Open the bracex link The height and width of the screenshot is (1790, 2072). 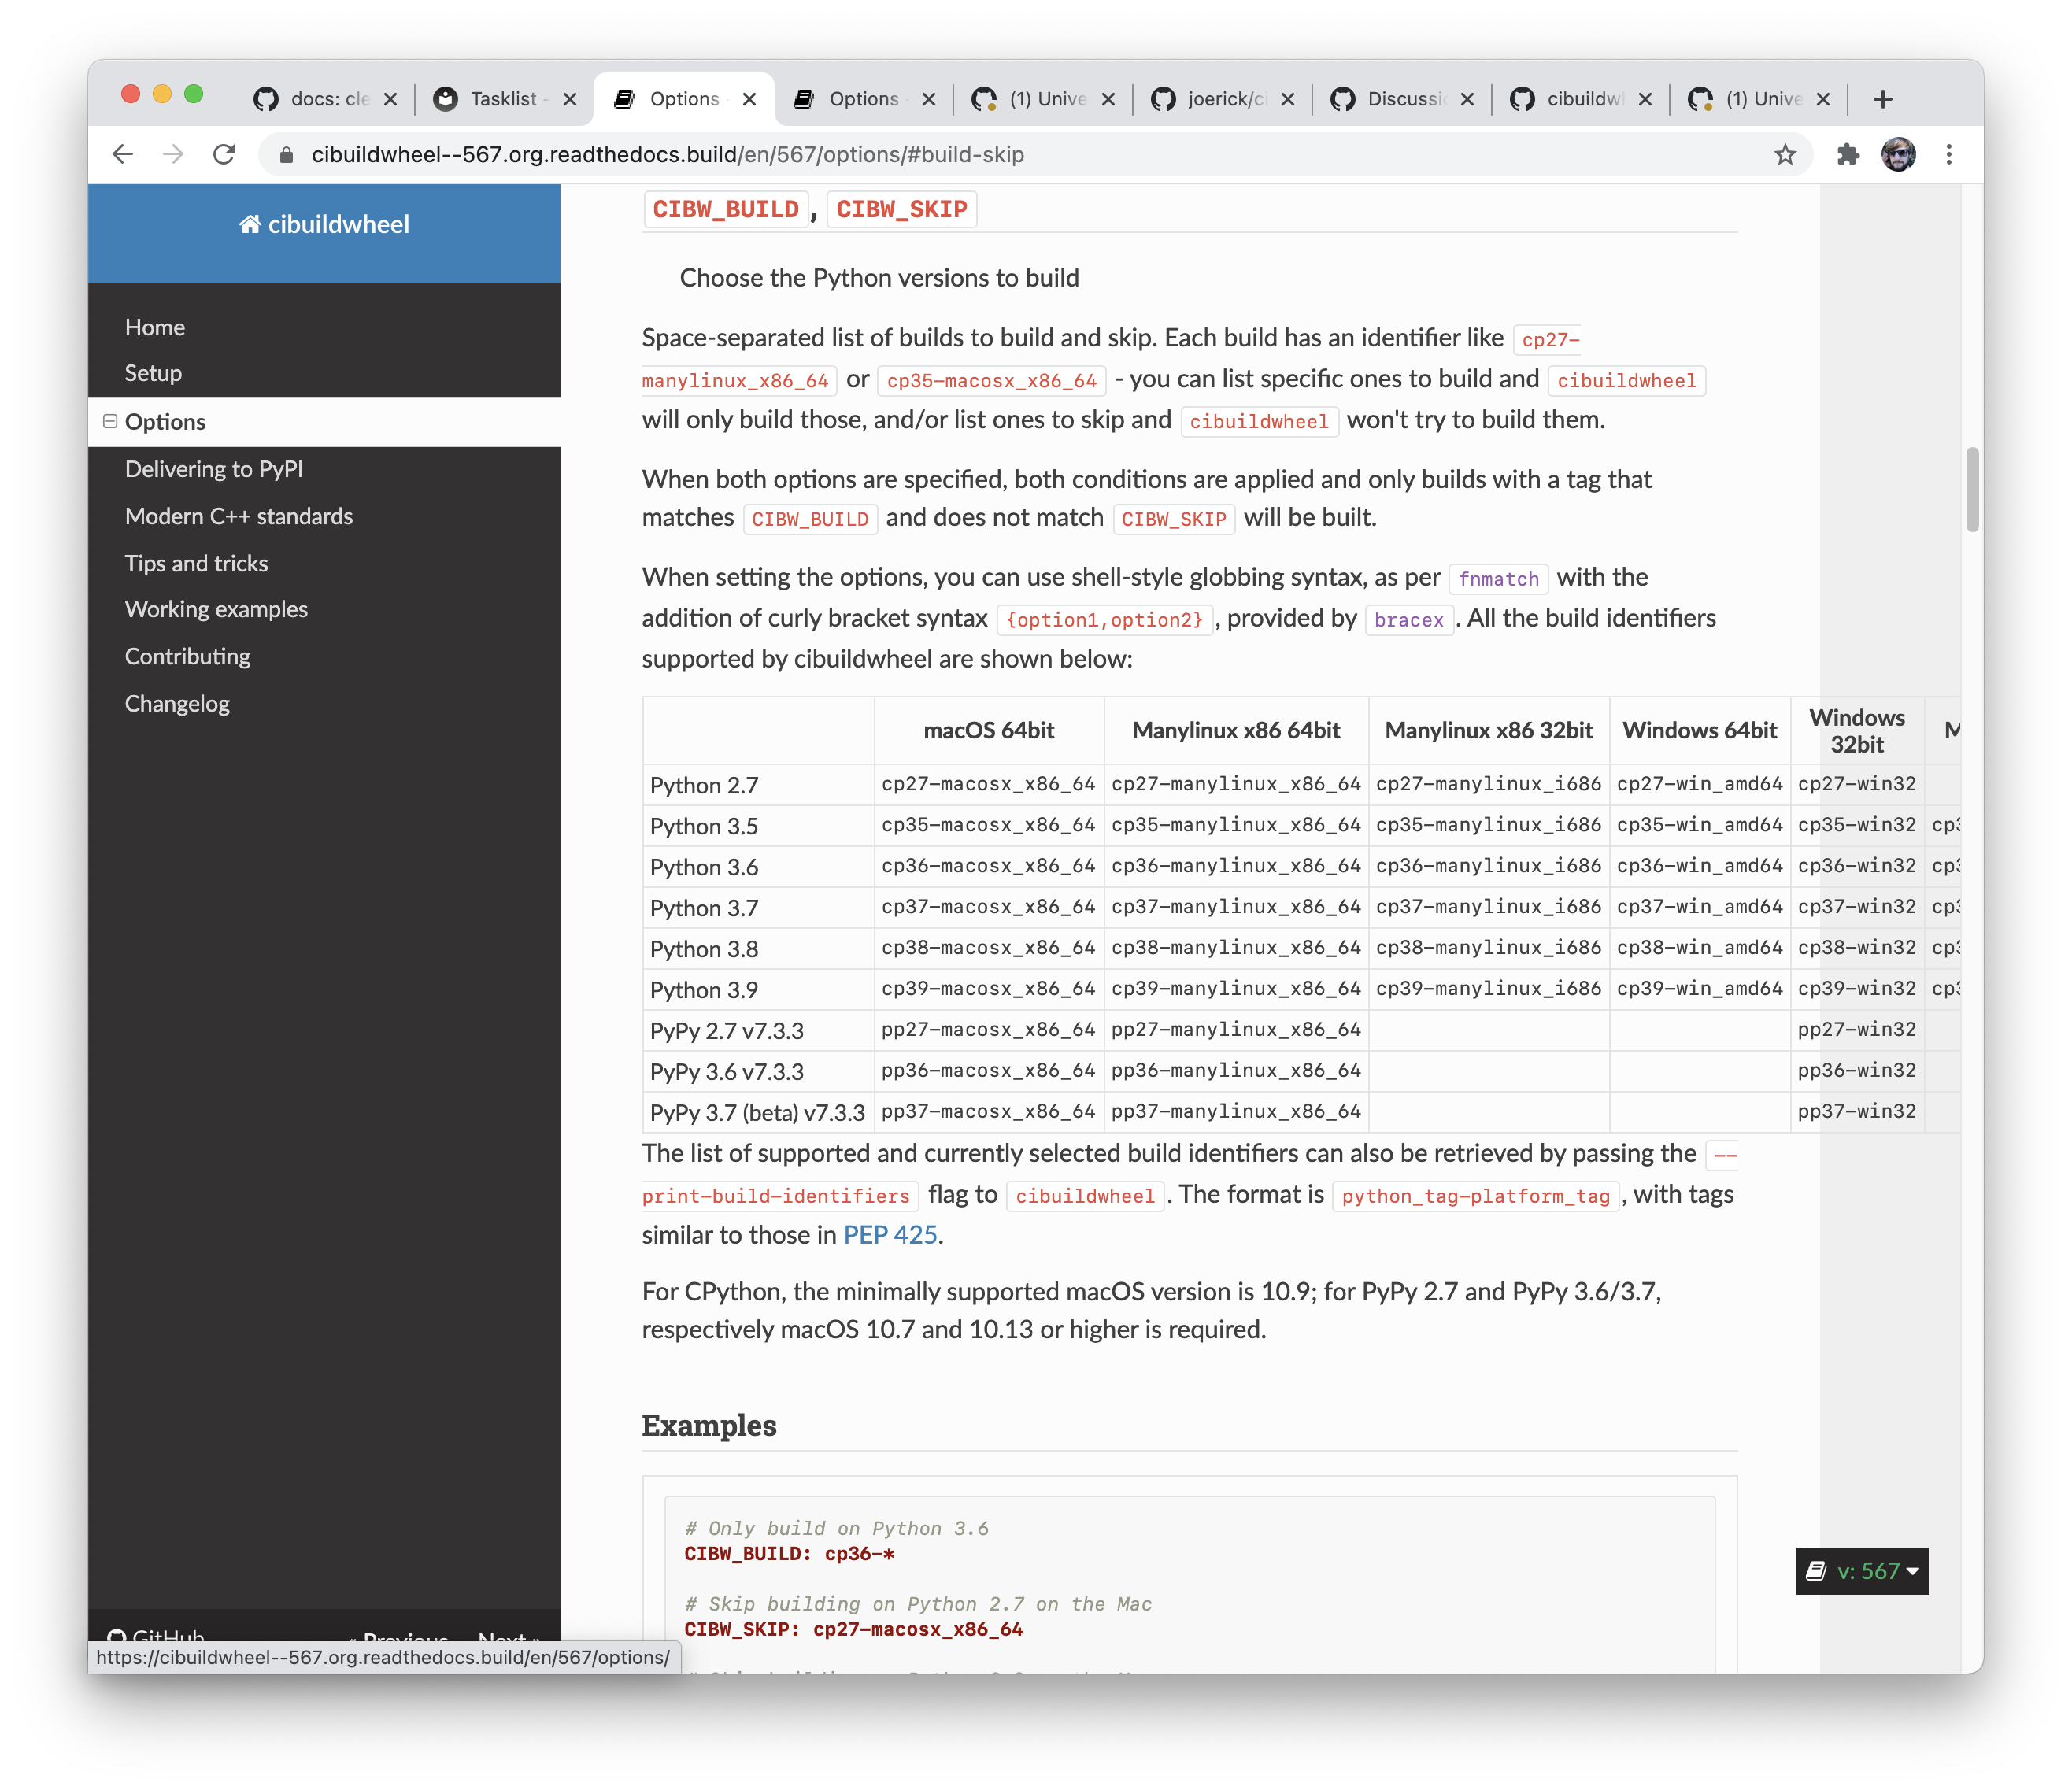pyautogui.click(x=1408, y=620)
